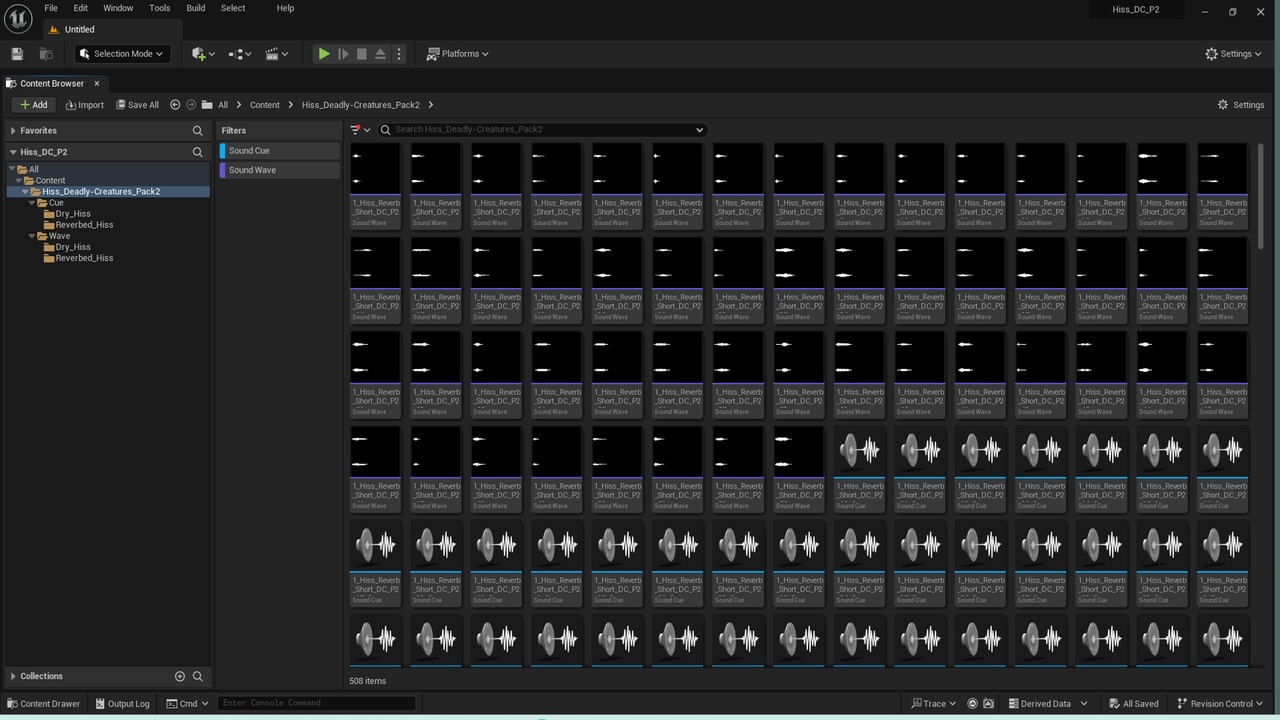Click the green Add button
Viewport: 1280px width, 720px height.
[x=33, y=105]
